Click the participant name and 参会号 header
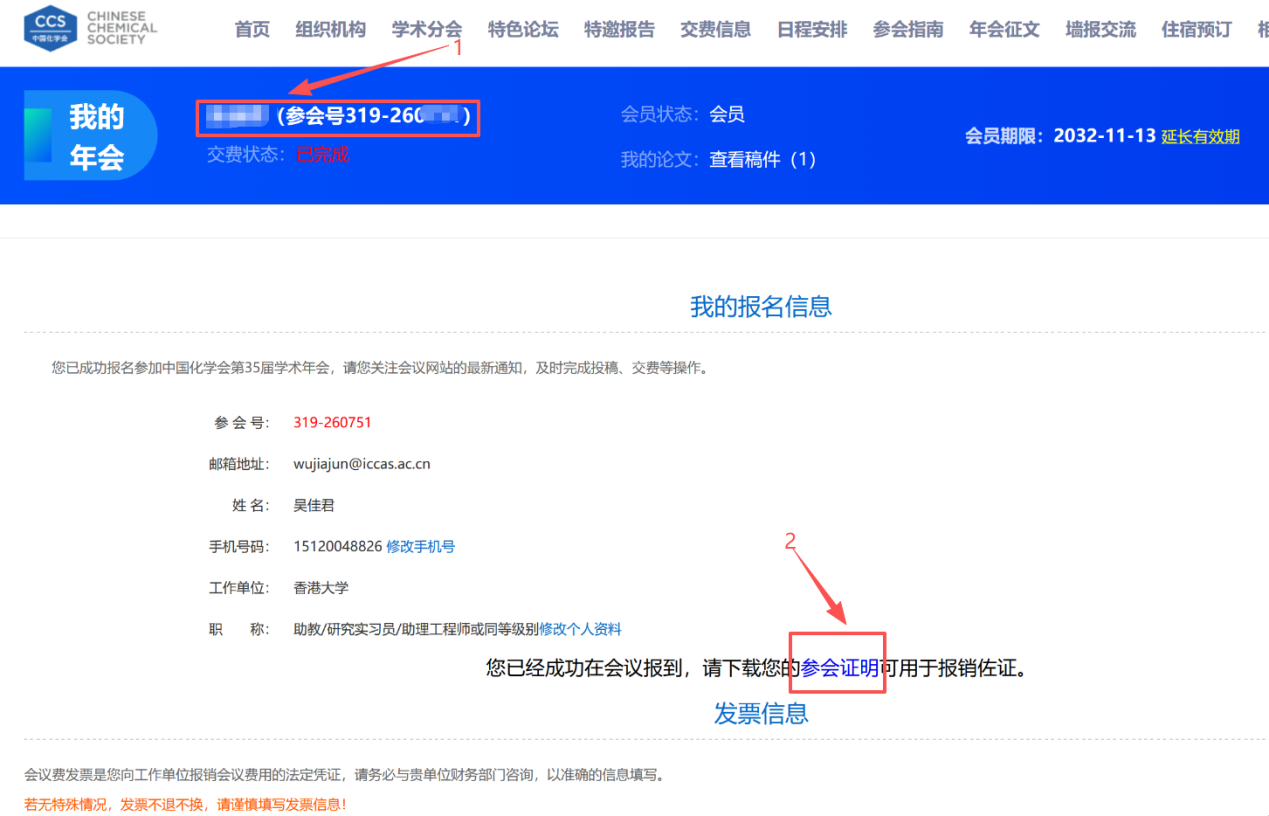Image resolution: width=1269 pixels, height=816 pixels. [337, 117]
